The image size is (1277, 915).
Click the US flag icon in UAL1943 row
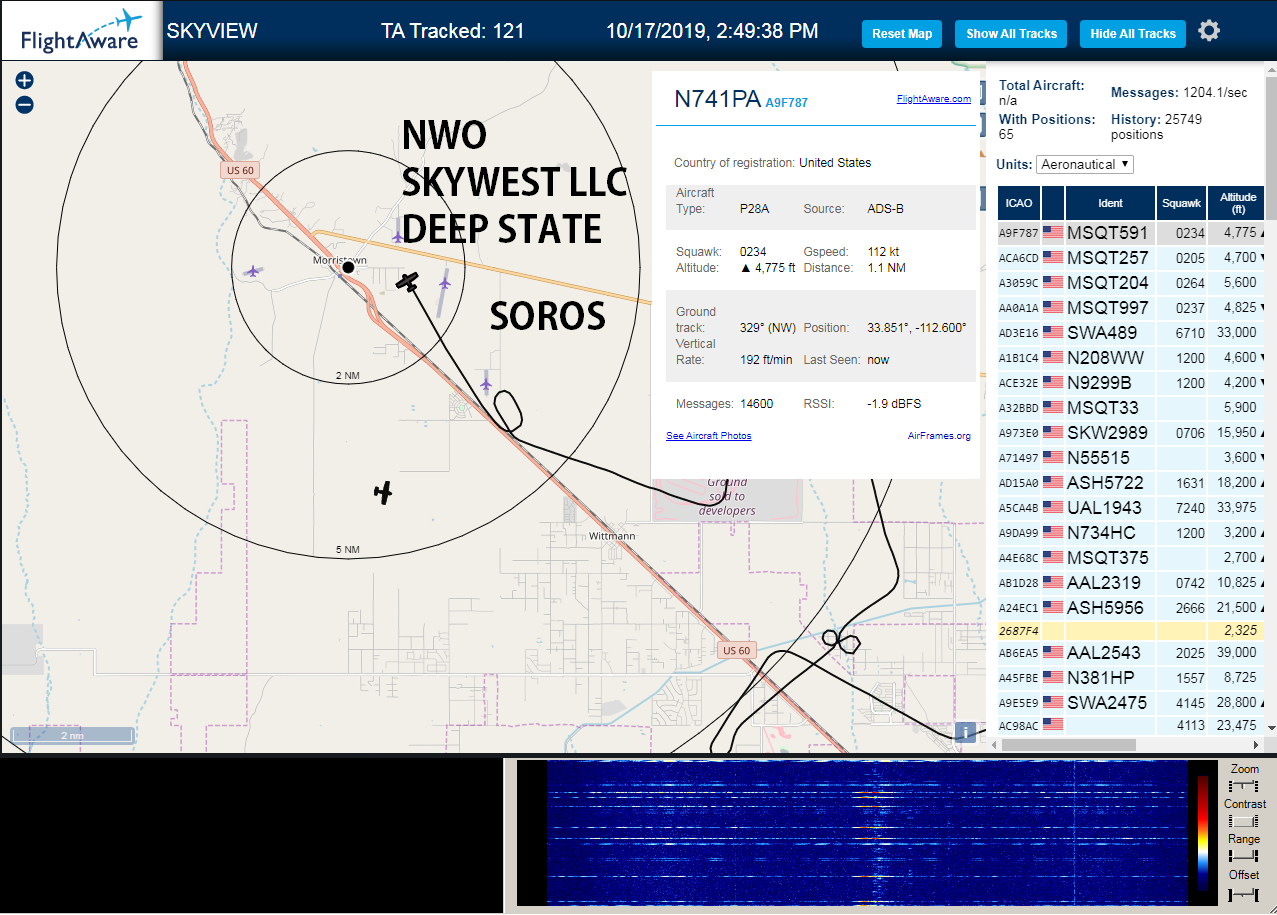1052,507
